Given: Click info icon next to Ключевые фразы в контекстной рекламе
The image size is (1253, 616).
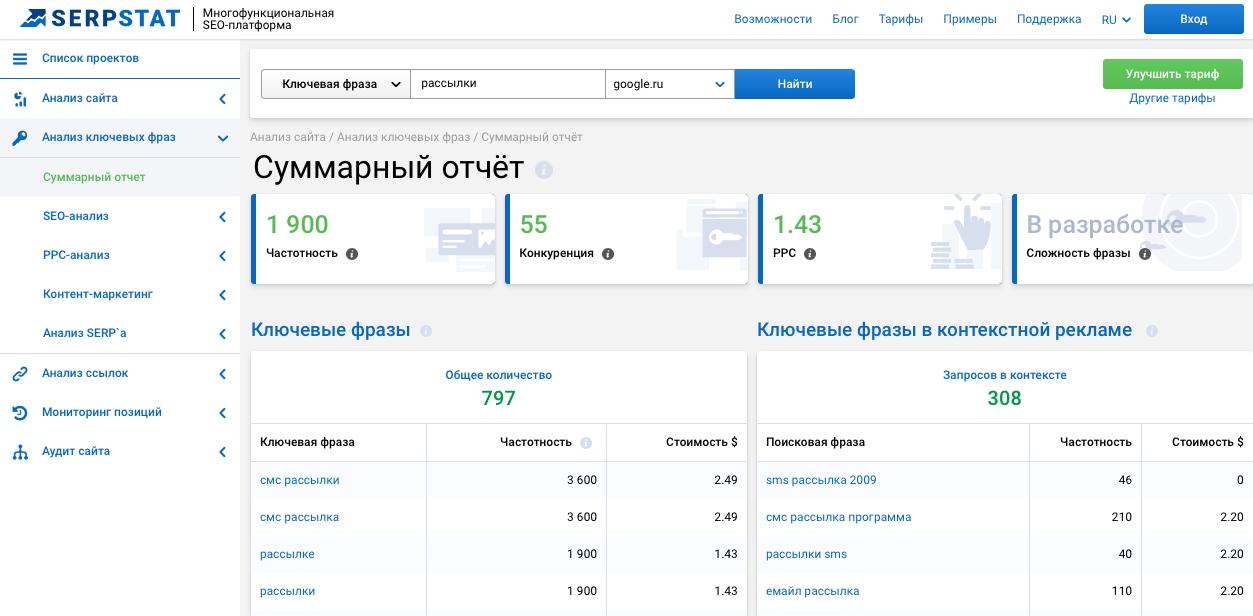Looking at the screenshot, I should [x=1152, y=331].
